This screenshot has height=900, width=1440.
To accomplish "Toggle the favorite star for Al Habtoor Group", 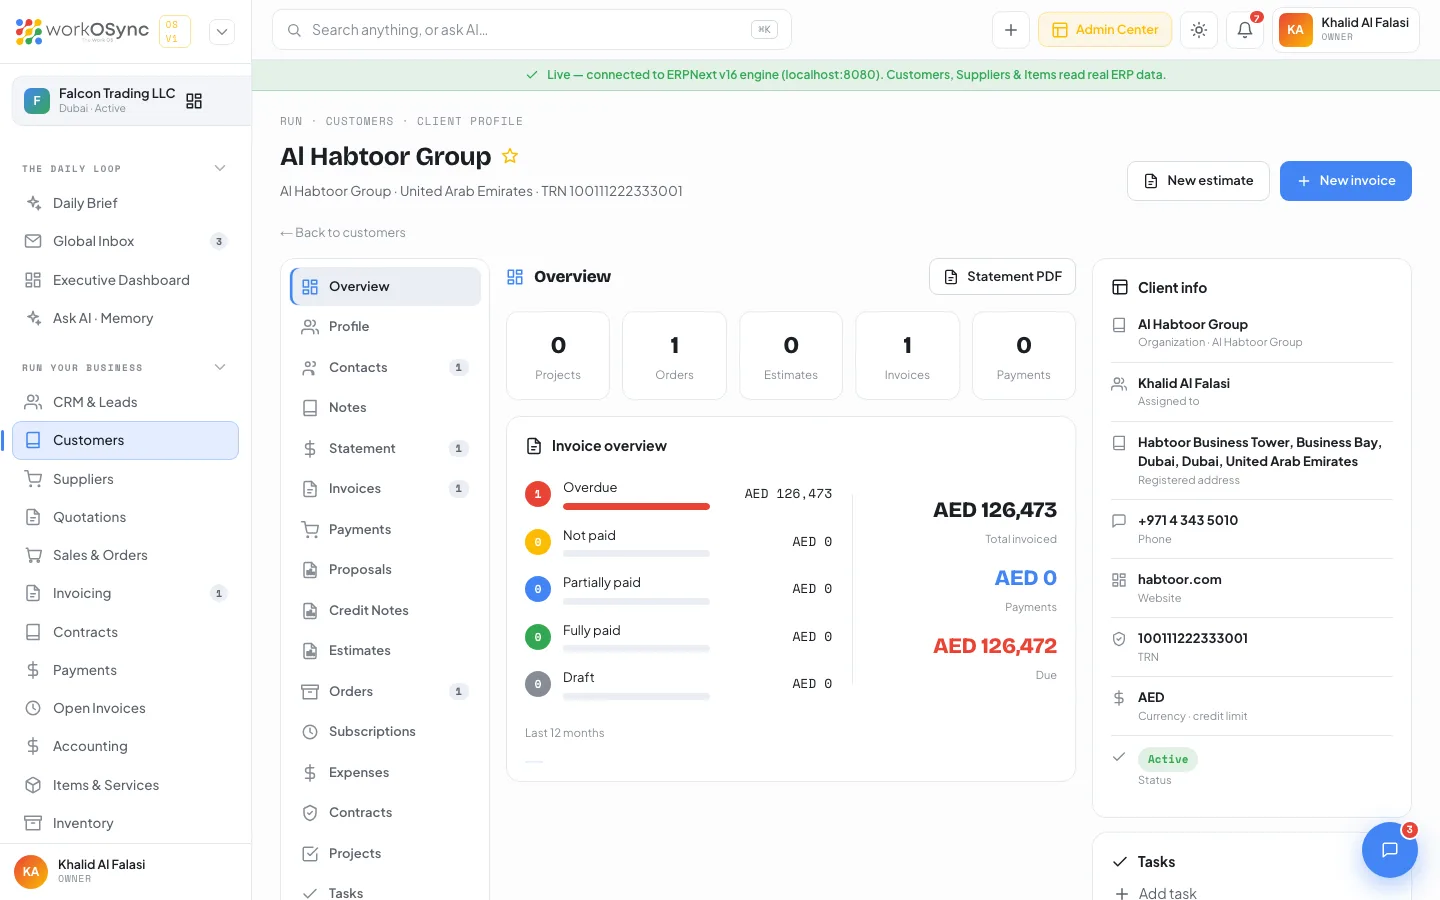I will click(510, 156).
